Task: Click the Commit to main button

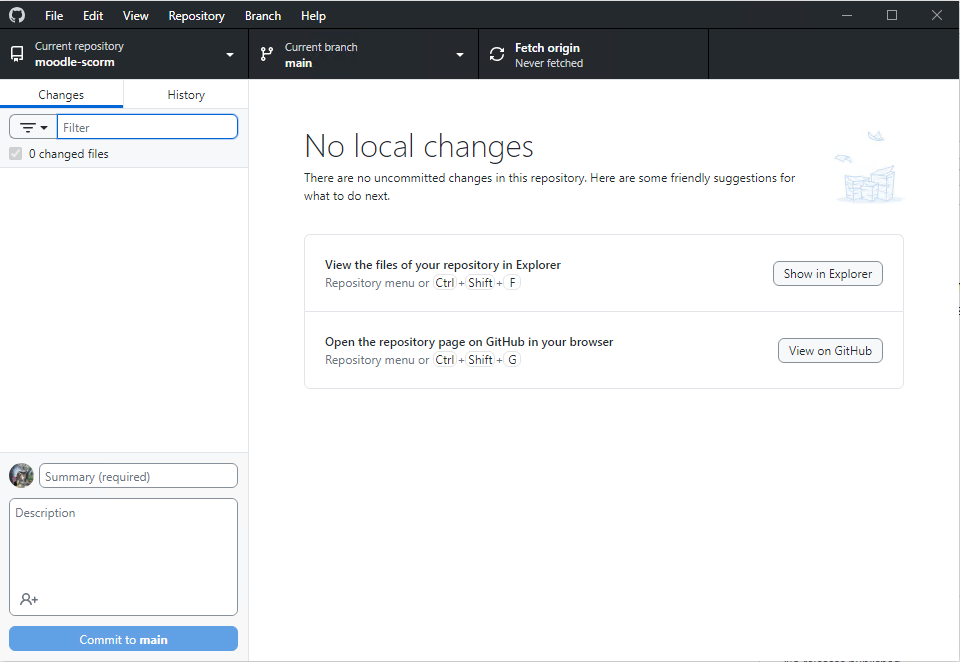Action: coord(123,639)
